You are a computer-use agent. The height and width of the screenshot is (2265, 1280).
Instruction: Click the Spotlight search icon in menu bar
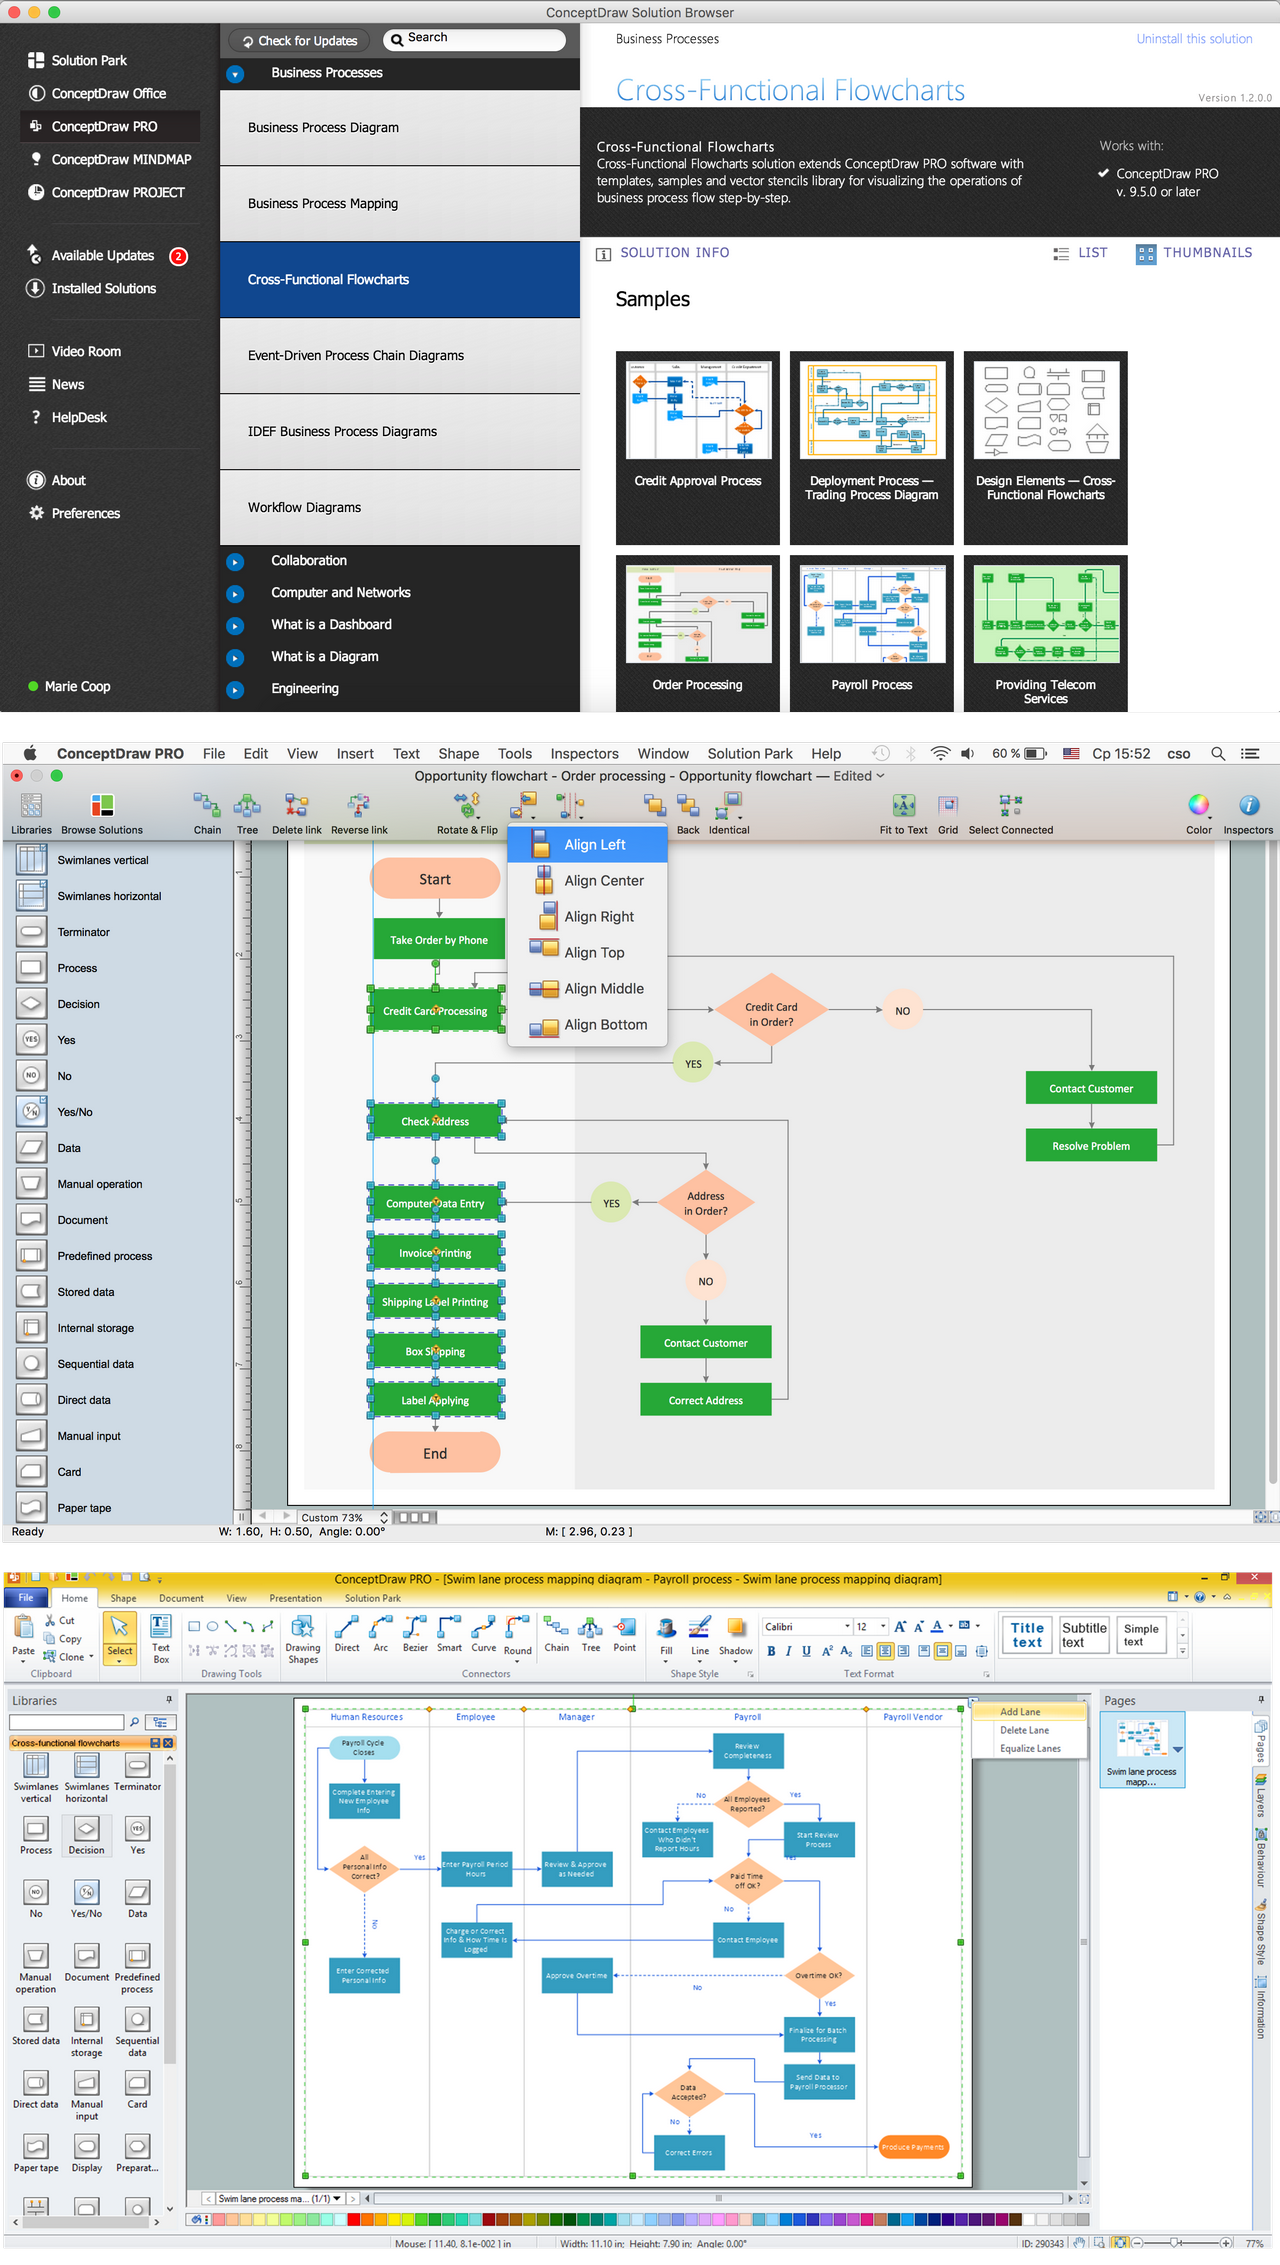coord(1218,754)
